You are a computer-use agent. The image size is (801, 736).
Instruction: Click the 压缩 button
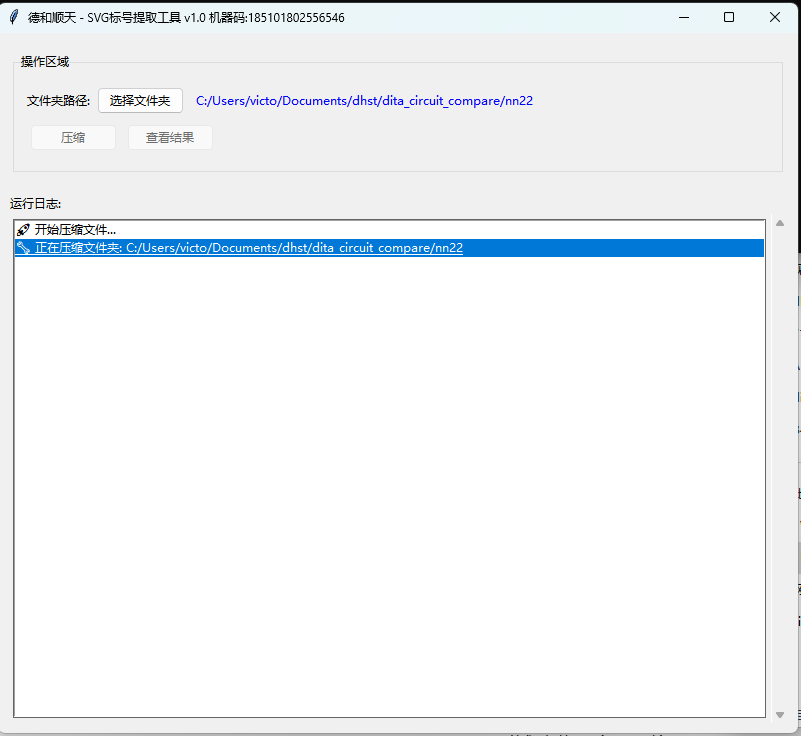73,138
